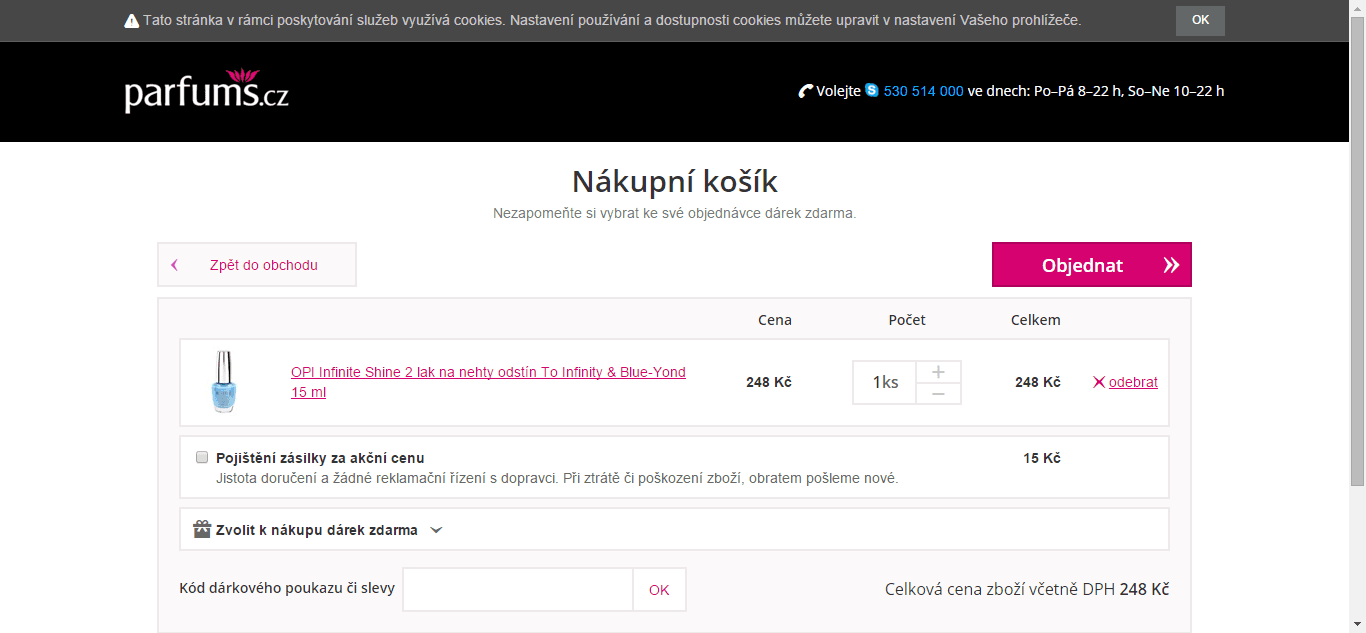Click the X icon to remove item
Image resolution: width=1366 pixels, height=633 pixels.
tap(1099, 382)
